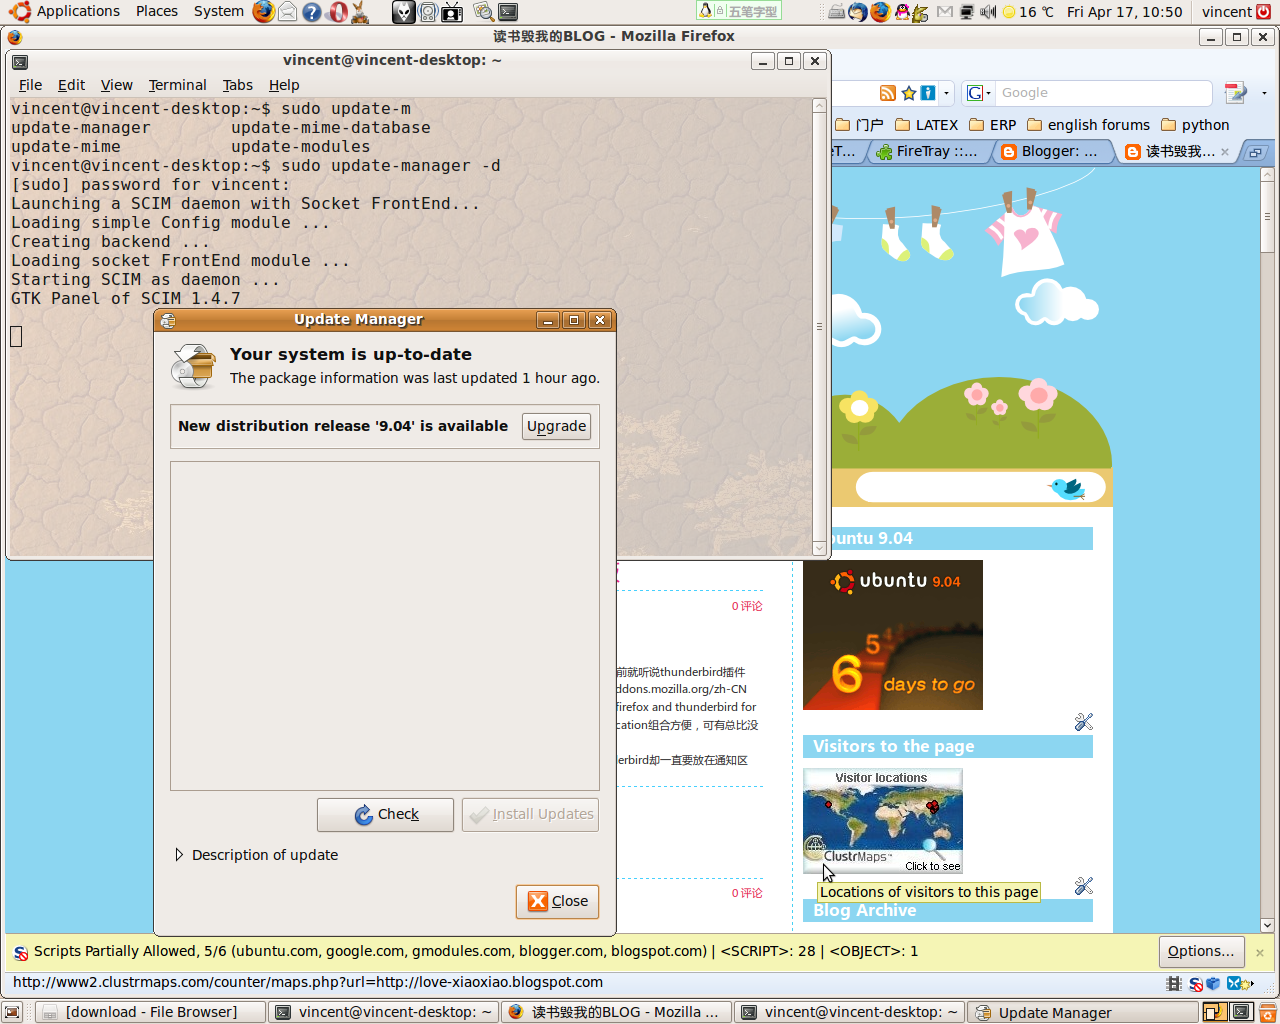Click the ScribeFire notepad toolbar icon
1280x1024 pixels.
tap(1236, 93)
